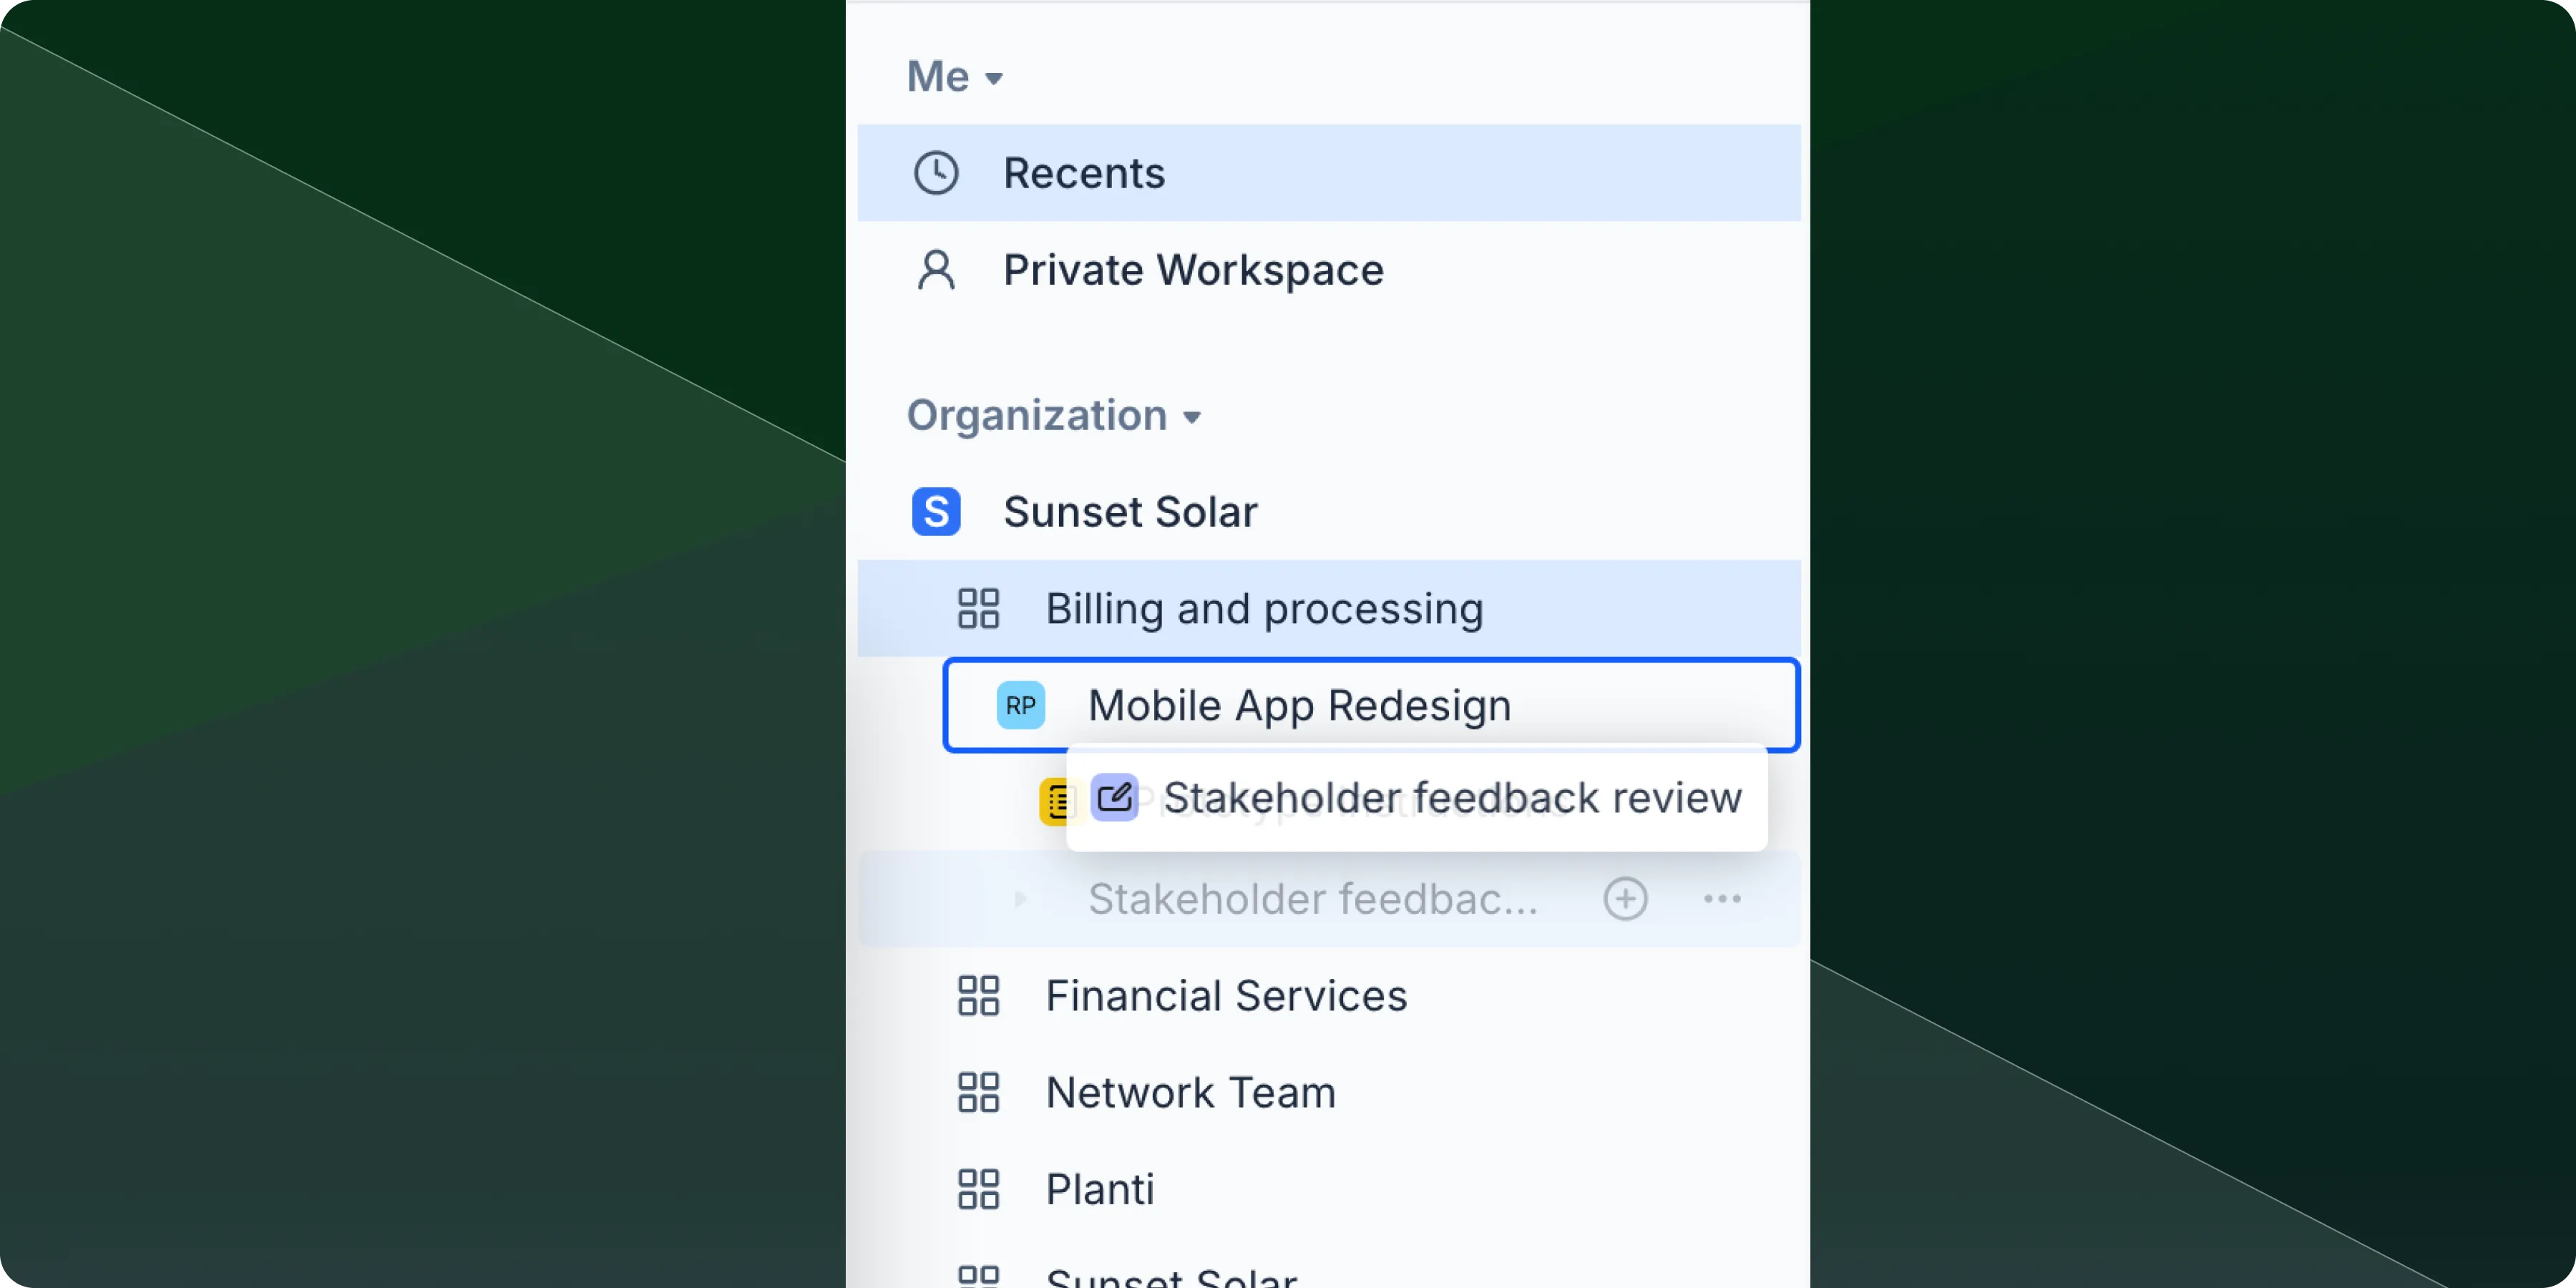Image resolution: width=2576 pixels, height=1288 pixels.
Task: Select the Billing and processing space
Action: [x=1264, y=608]
